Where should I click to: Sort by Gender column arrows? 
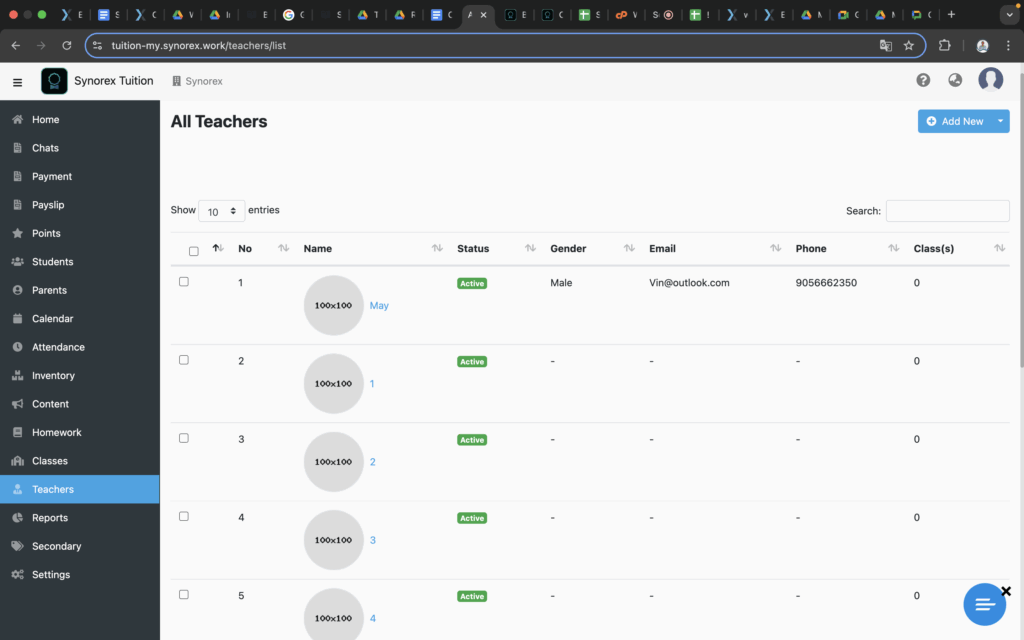tap(629, 248)
